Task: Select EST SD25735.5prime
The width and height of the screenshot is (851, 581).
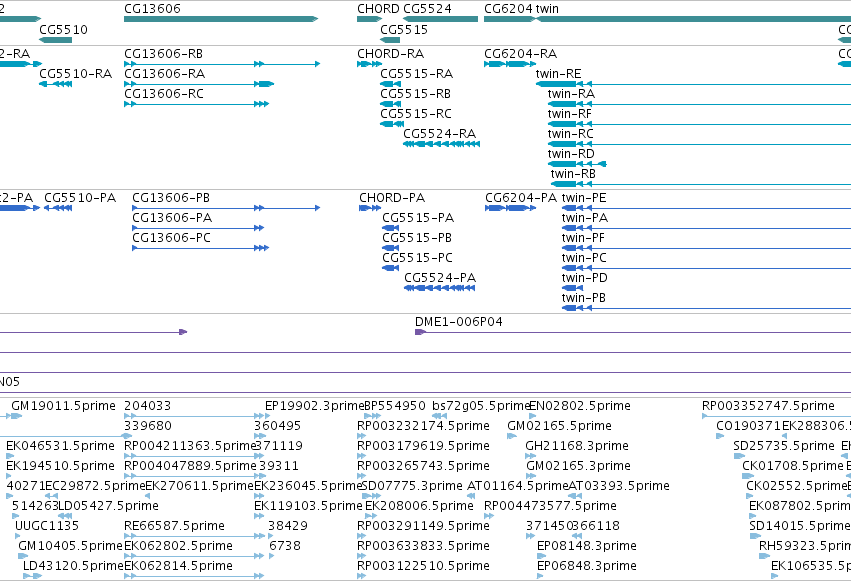Action: tap(784, 446)
